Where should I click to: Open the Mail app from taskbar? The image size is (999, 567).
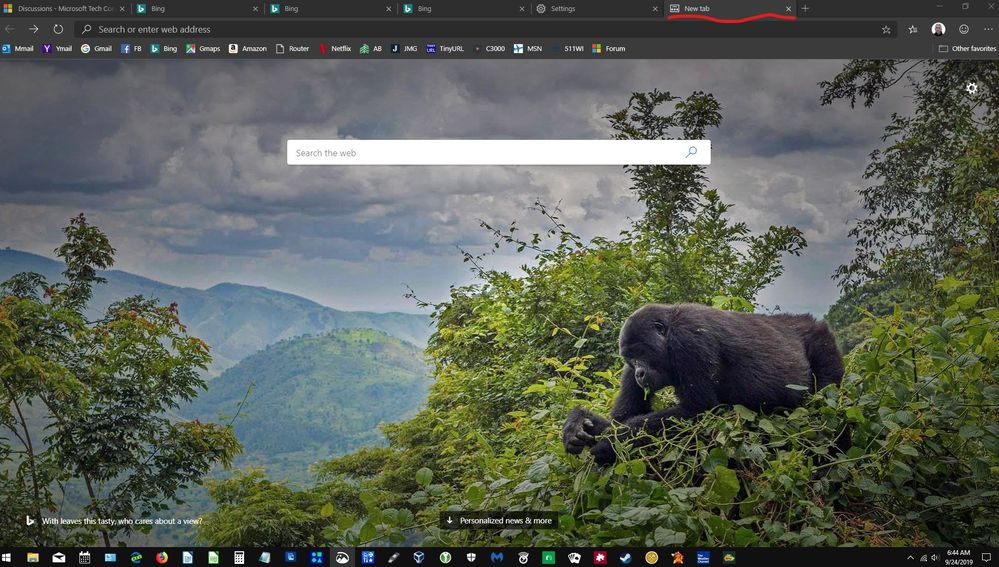coord(59,557)
